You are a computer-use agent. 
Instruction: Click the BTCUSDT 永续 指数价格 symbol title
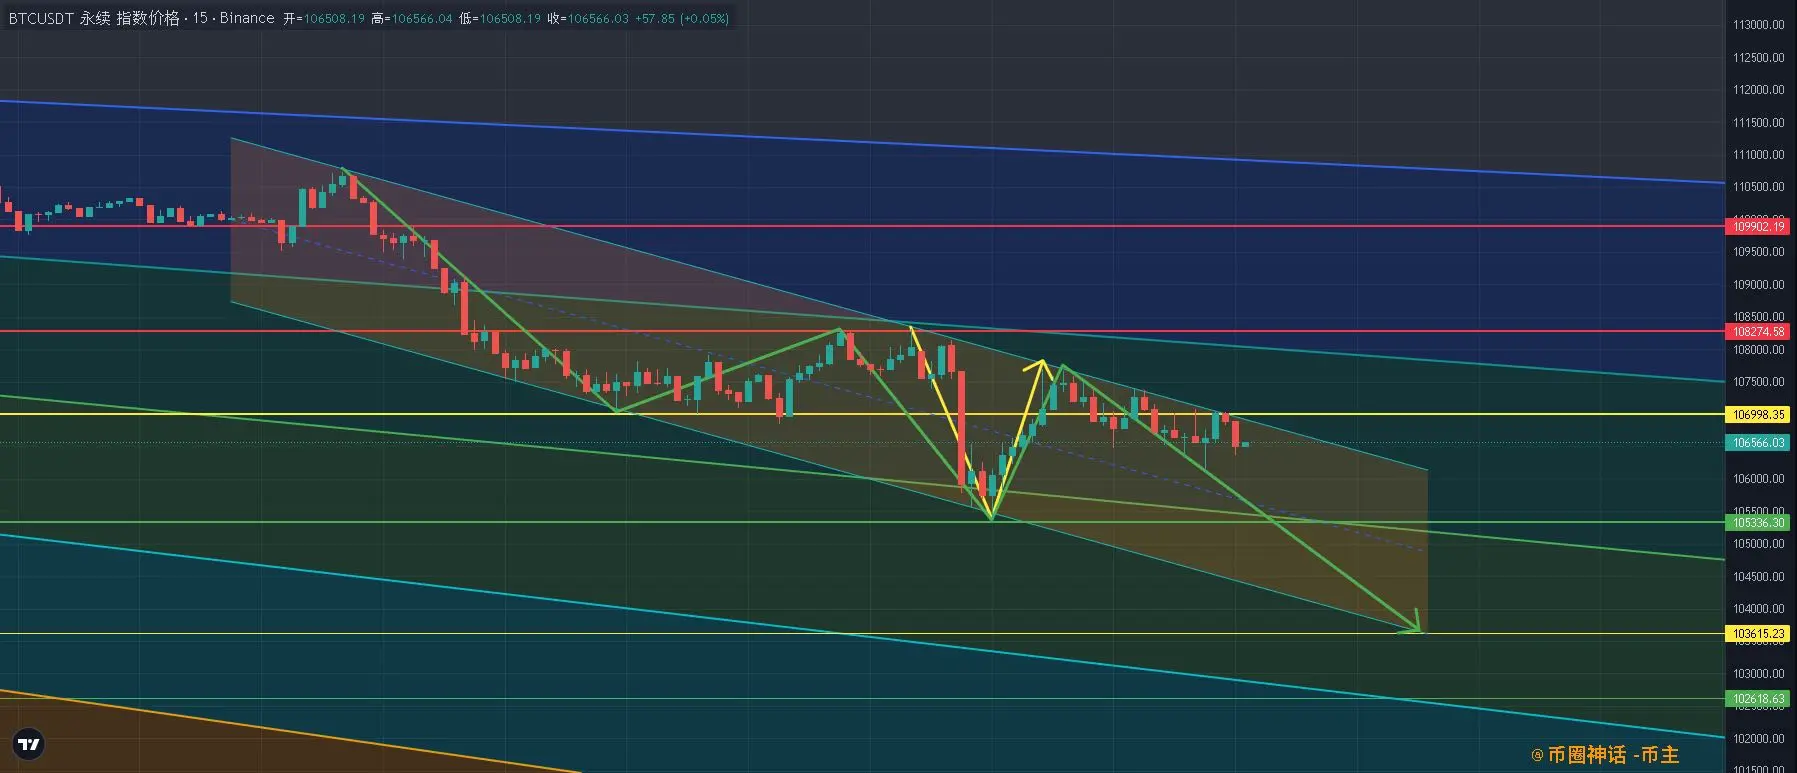pyautogui.click(x=94, y=18)
